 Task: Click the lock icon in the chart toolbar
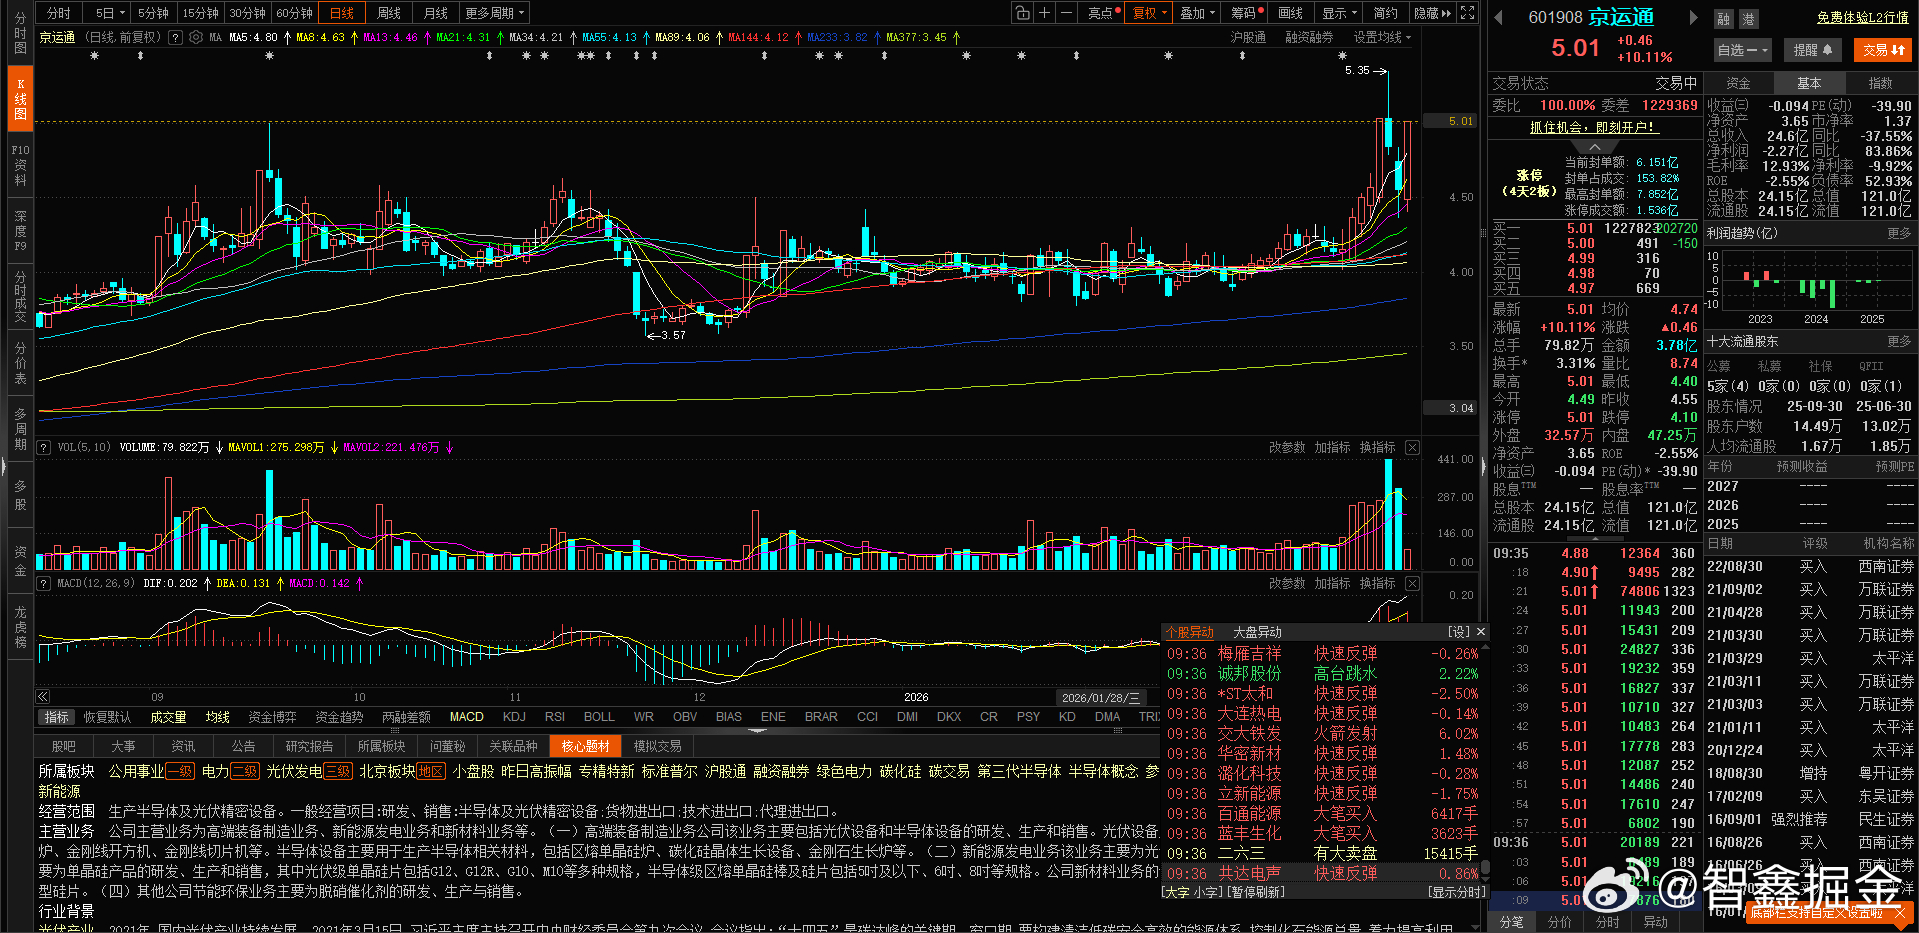tap(1021, 12)
